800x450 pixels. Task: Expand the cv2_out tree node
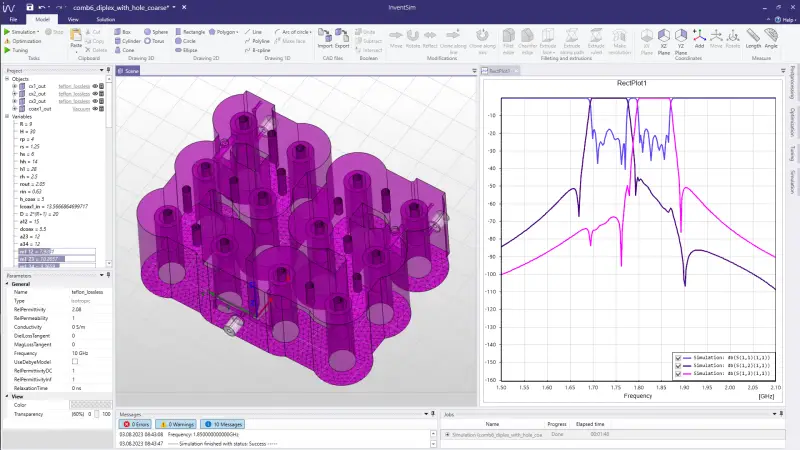tap(14, 94)
